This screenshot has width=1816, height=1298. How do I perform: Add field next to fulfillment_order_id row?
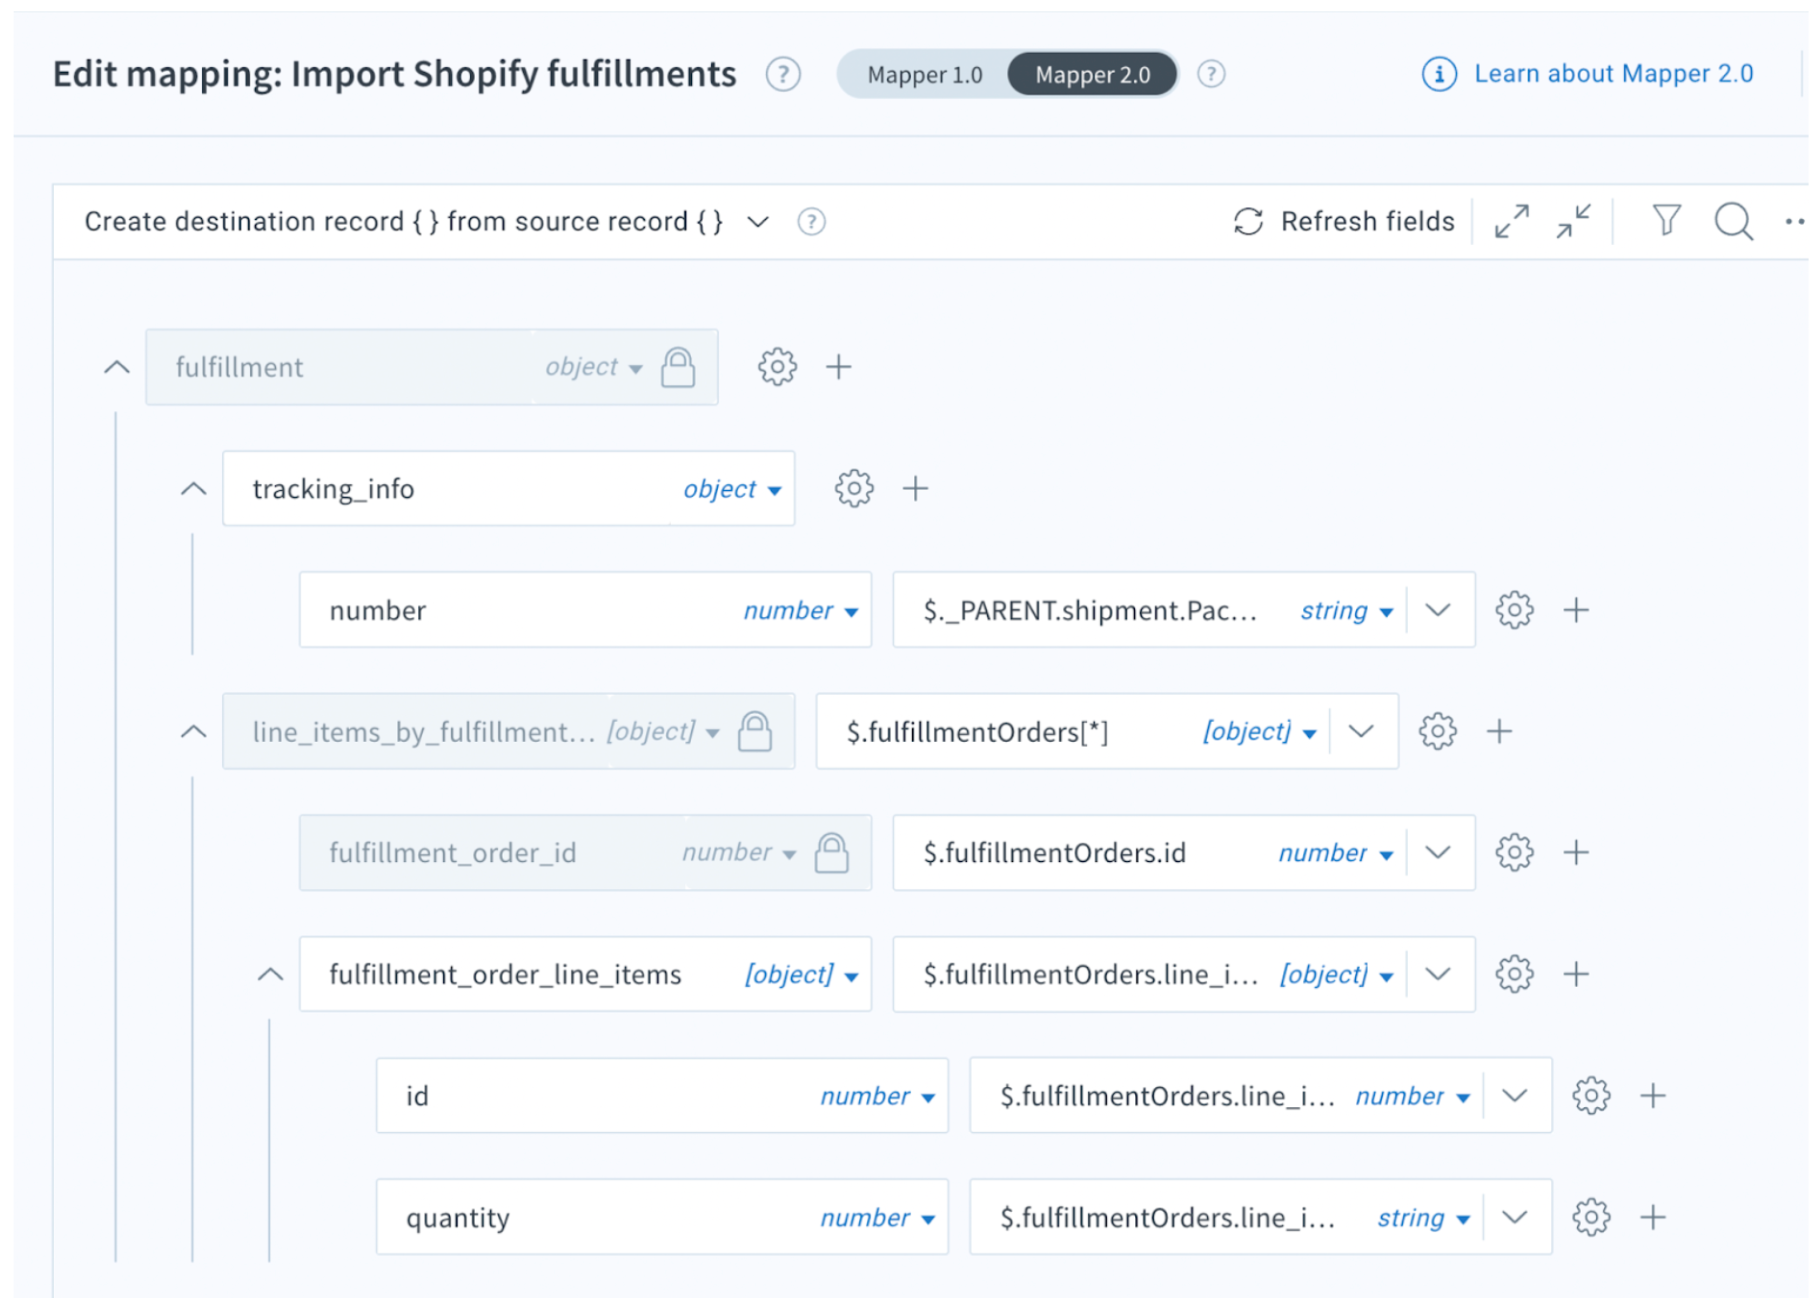(1576, 853)
